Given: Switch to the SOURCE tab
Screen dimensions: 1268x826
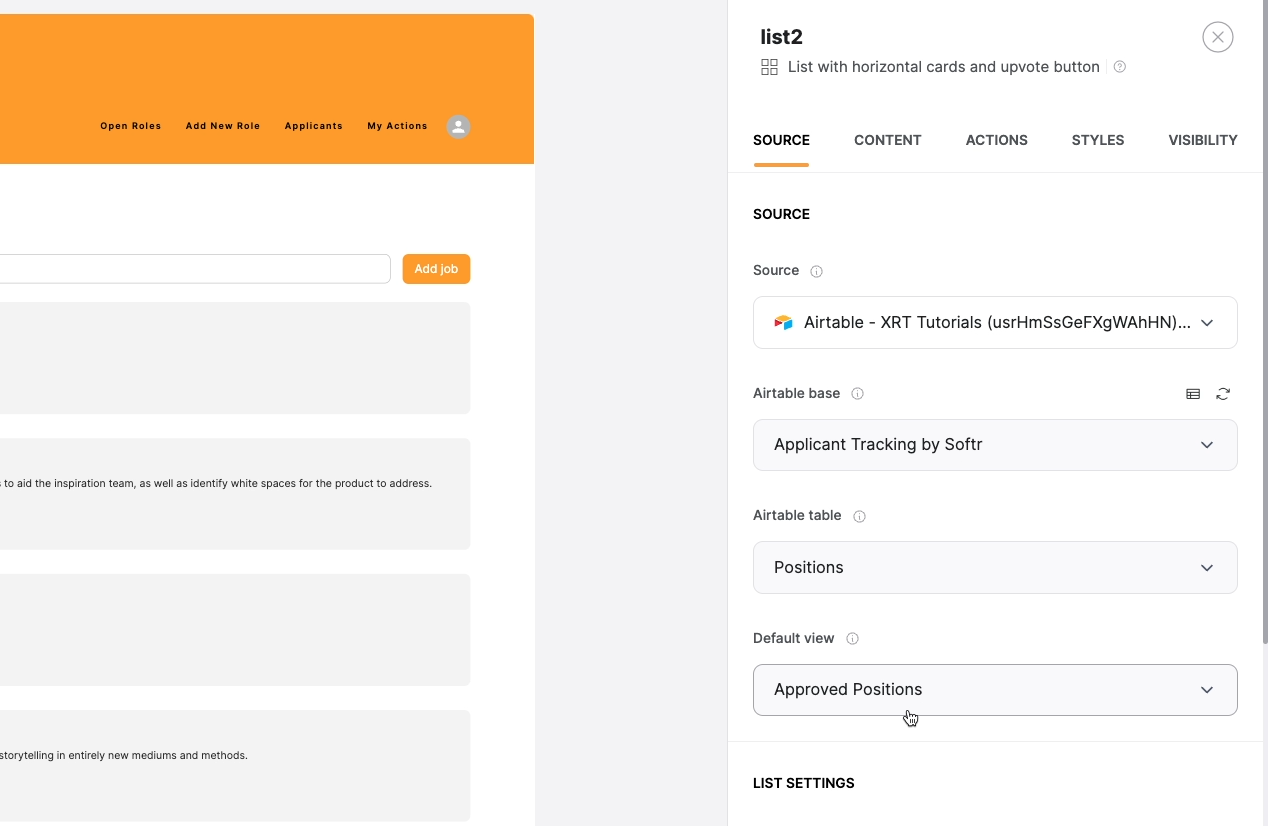Looking at the screenshot, I should (781, 140).
